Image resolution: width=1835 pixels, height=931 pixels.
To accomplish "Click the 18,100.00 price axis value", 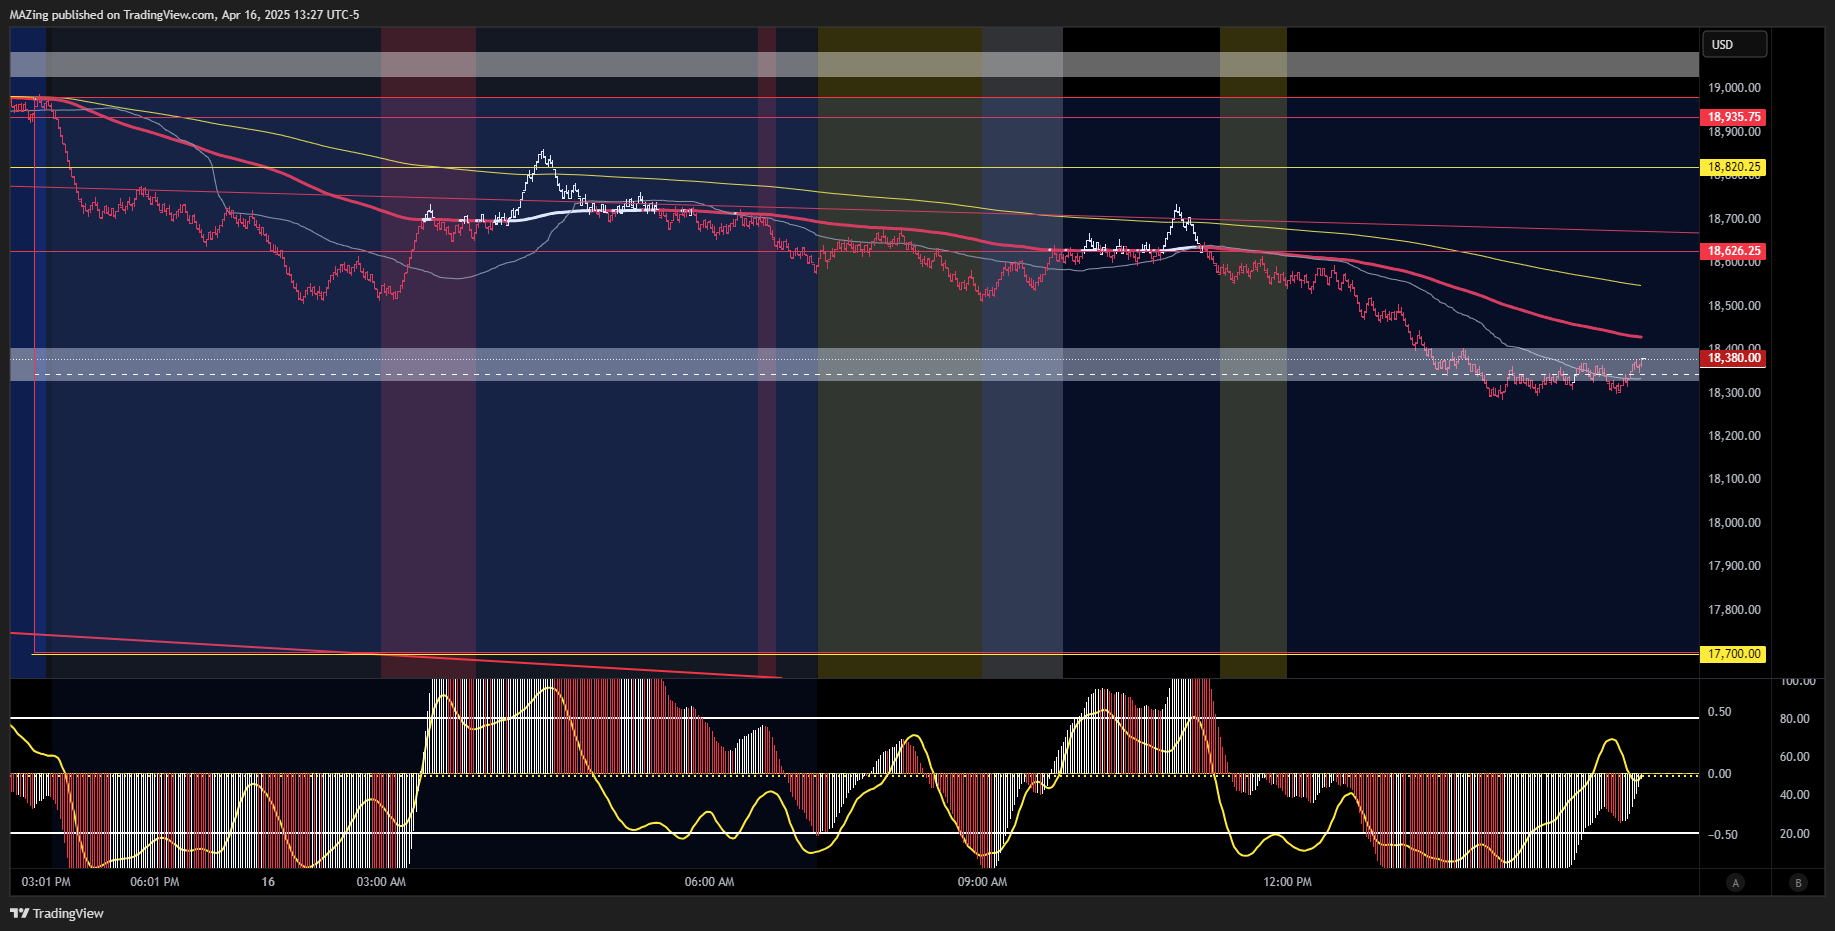I will click(1734, 479).
